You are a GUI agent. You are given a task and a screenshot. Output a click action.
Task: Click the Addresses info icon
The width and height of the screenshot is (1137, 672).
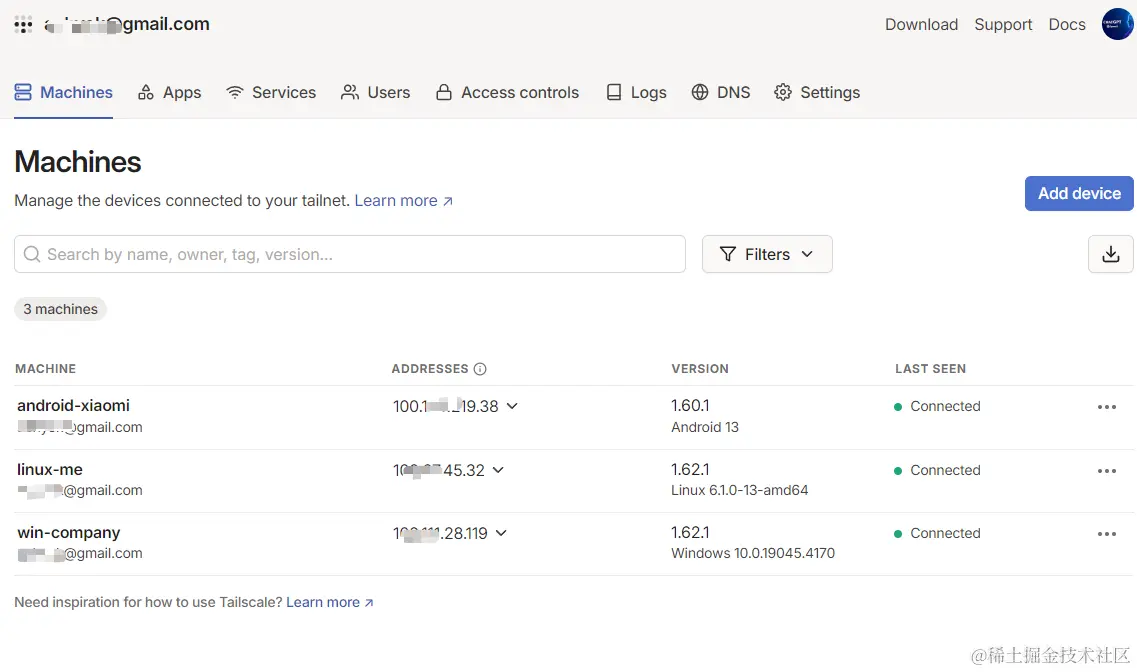[480, 369]
